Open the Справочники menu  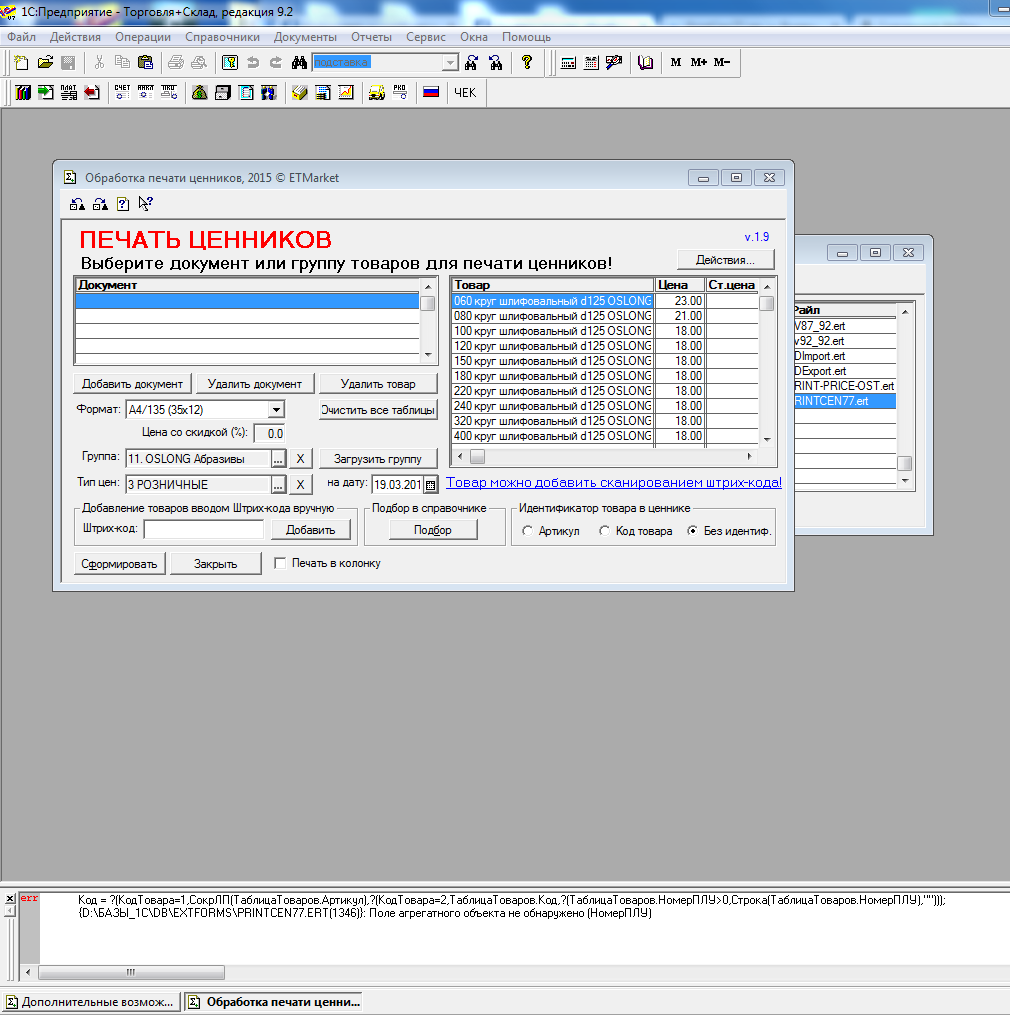(222, 37)
